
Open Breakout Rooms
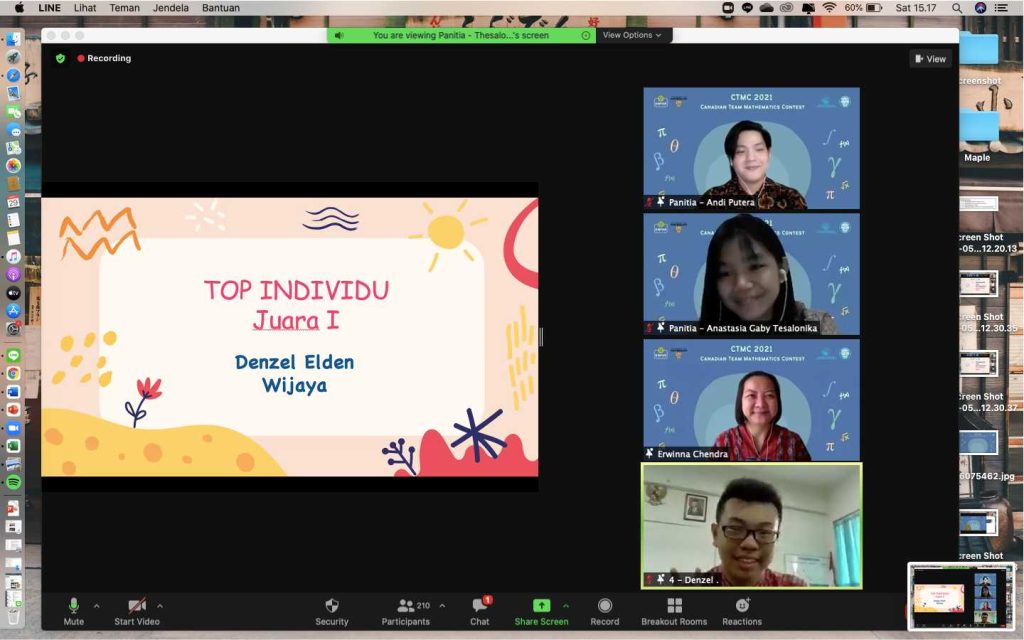tap(674, 606)
